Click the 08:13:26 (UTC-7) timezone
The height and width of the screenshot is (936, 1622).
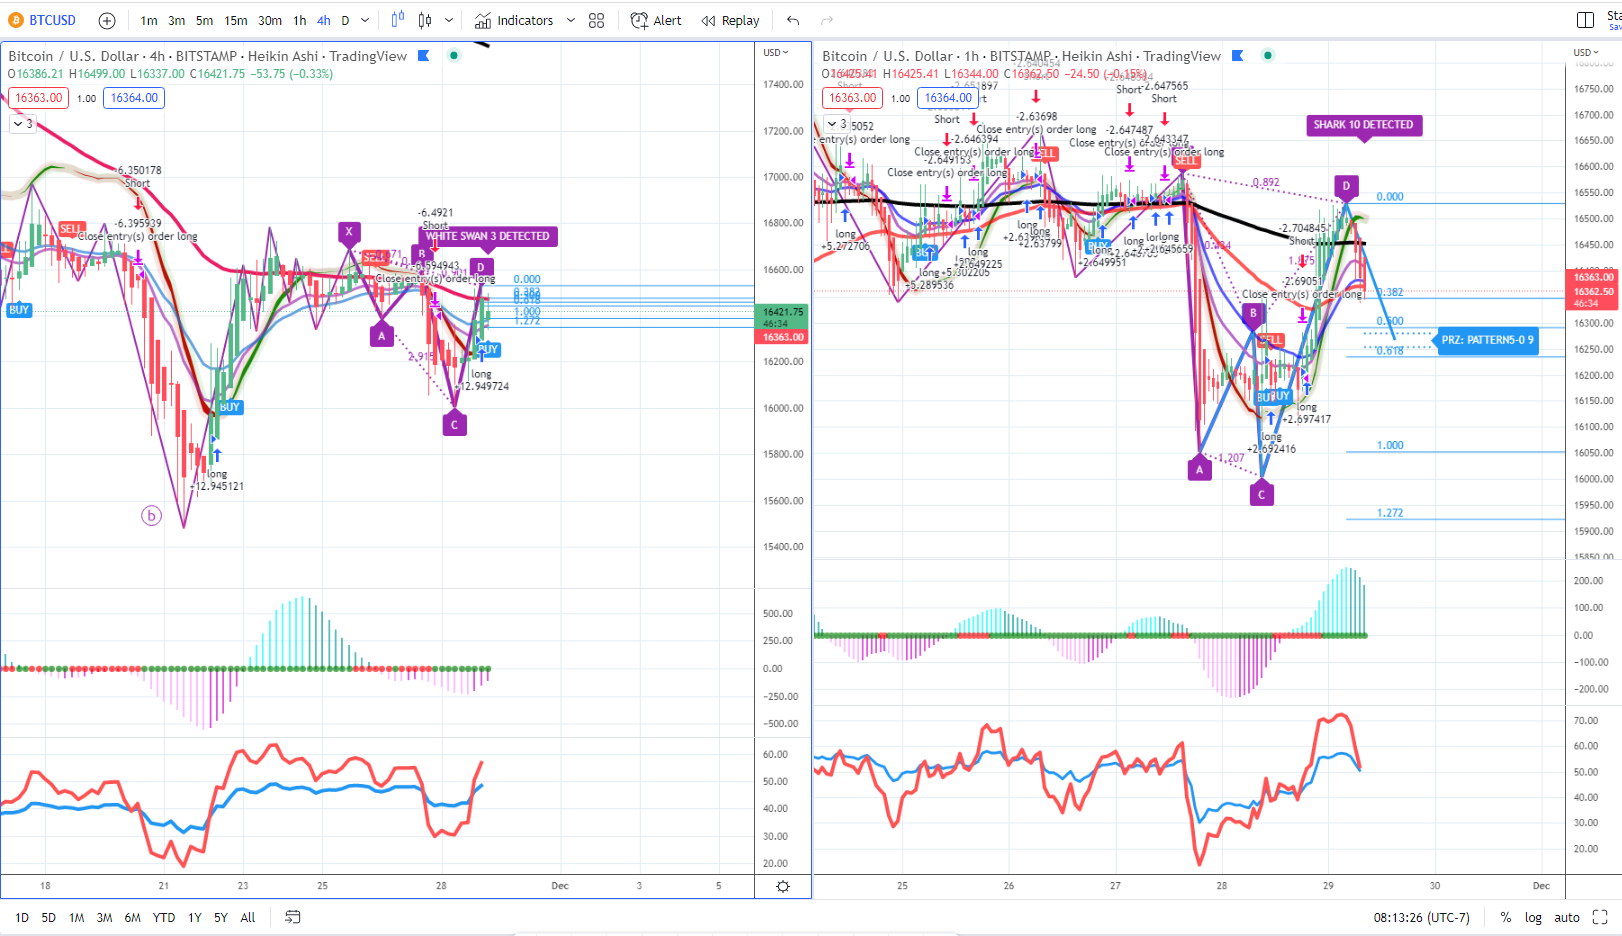1421,917
